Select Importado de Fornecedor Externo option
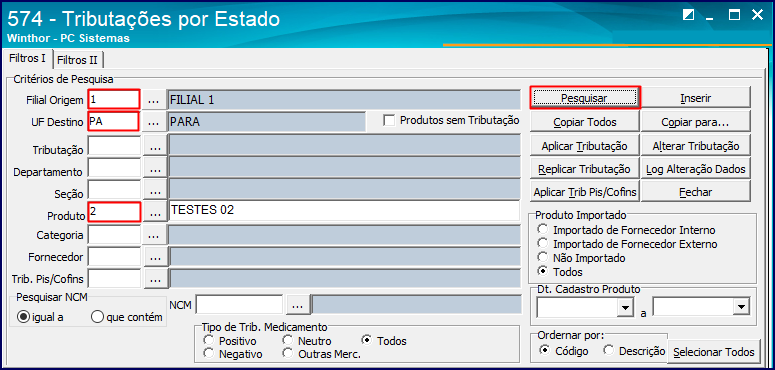 pyautogui.click(x=543, y=244)
